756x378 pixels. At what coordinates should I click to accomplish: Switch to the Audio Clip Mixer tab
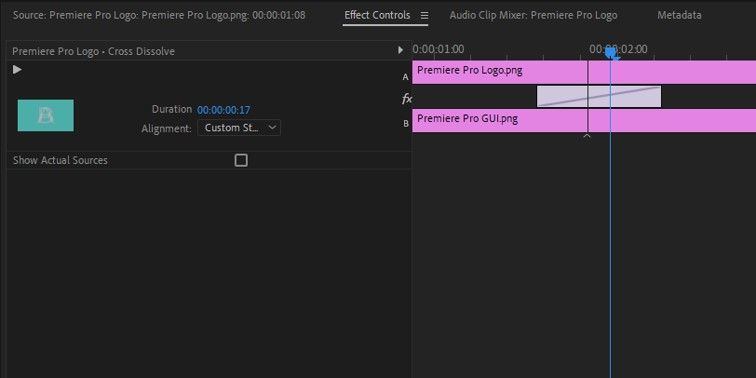point(533,15)
